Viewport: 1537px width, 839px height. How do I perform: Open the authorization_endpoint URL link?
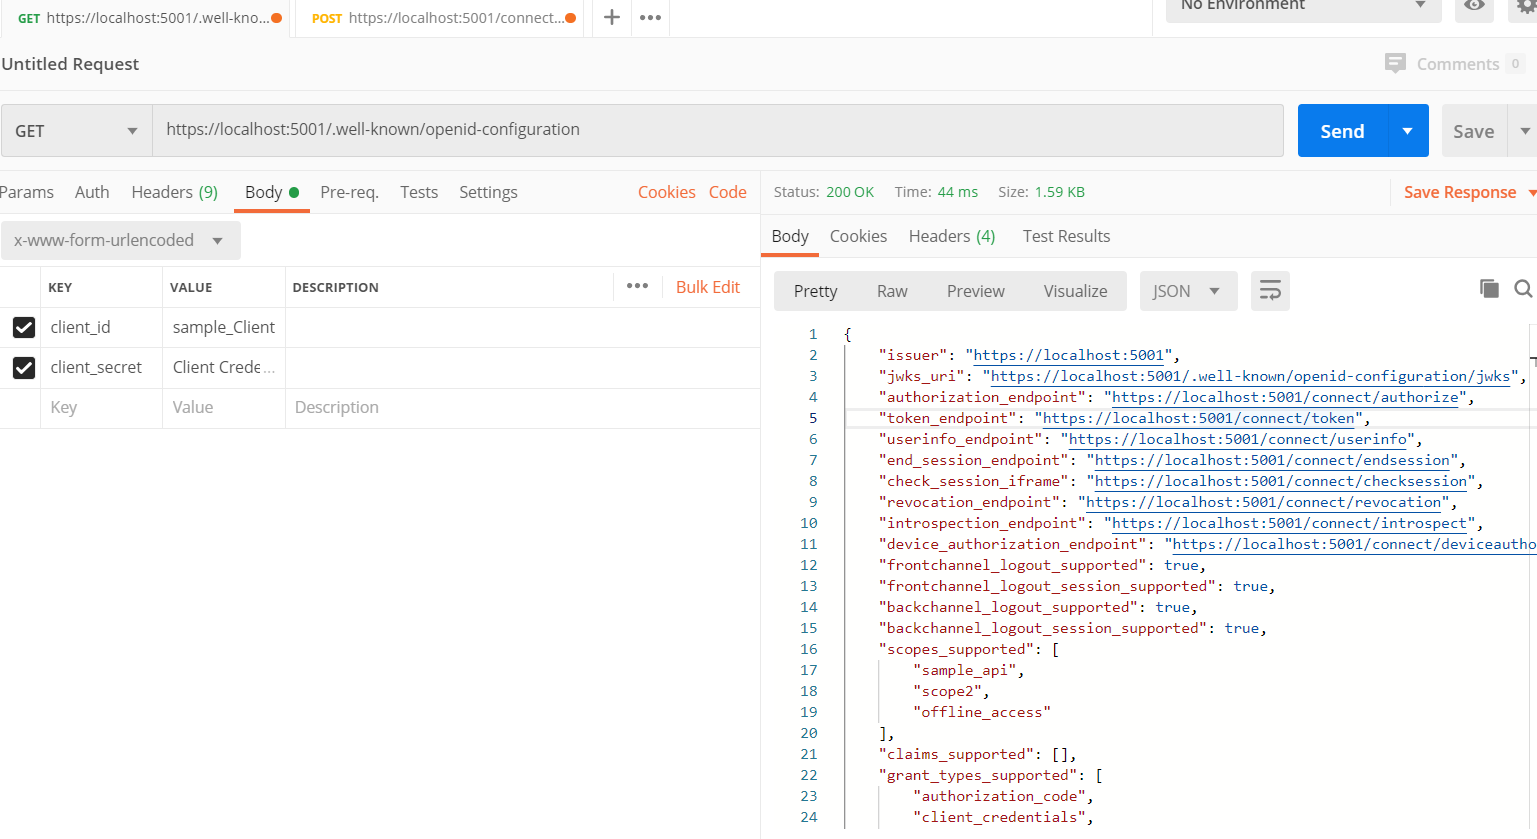tap(1285, 397)
